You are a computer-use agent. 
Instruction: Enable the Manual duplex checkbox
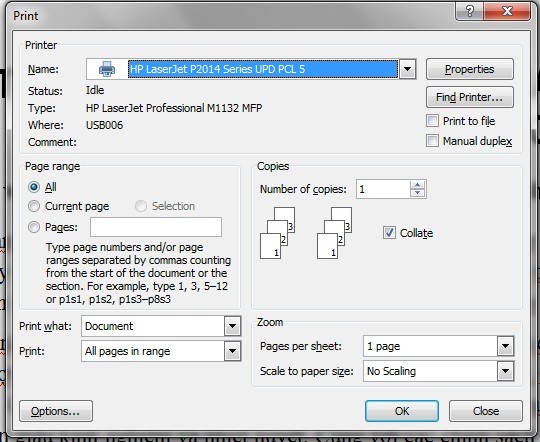(432, 141)
